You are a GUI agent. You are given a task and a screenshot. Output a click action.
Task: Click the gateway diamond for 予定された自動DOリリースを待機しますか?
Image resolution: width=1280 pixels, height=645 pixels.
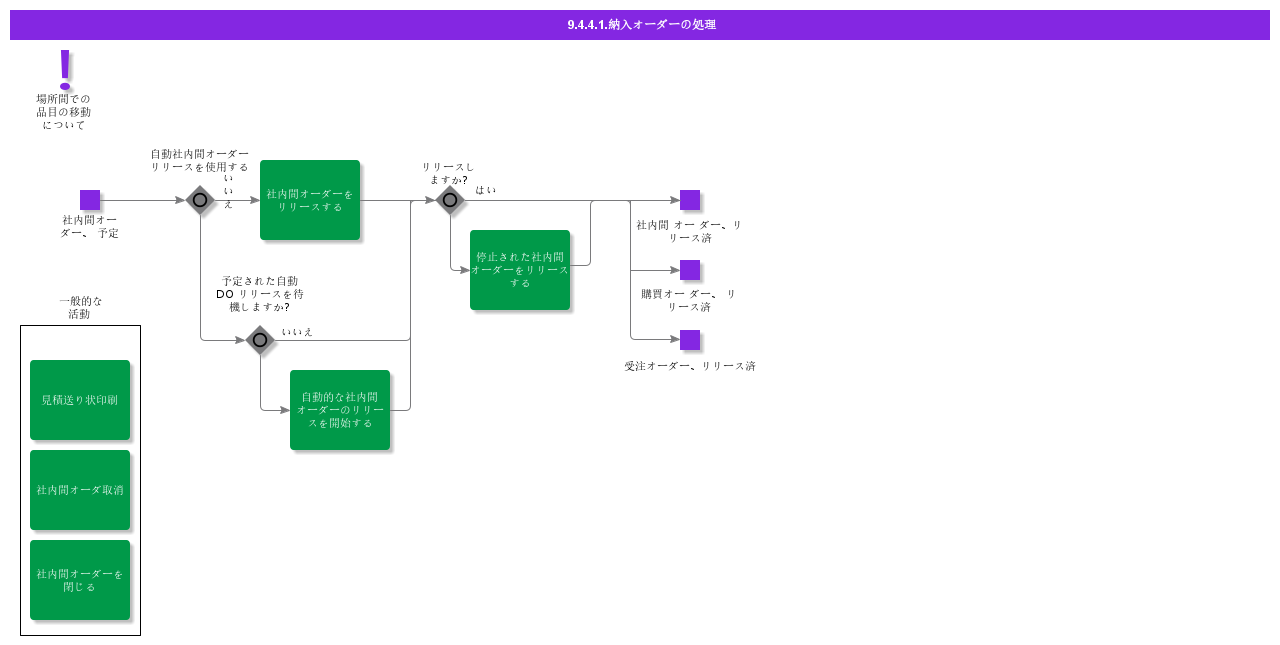click(260, 340)
